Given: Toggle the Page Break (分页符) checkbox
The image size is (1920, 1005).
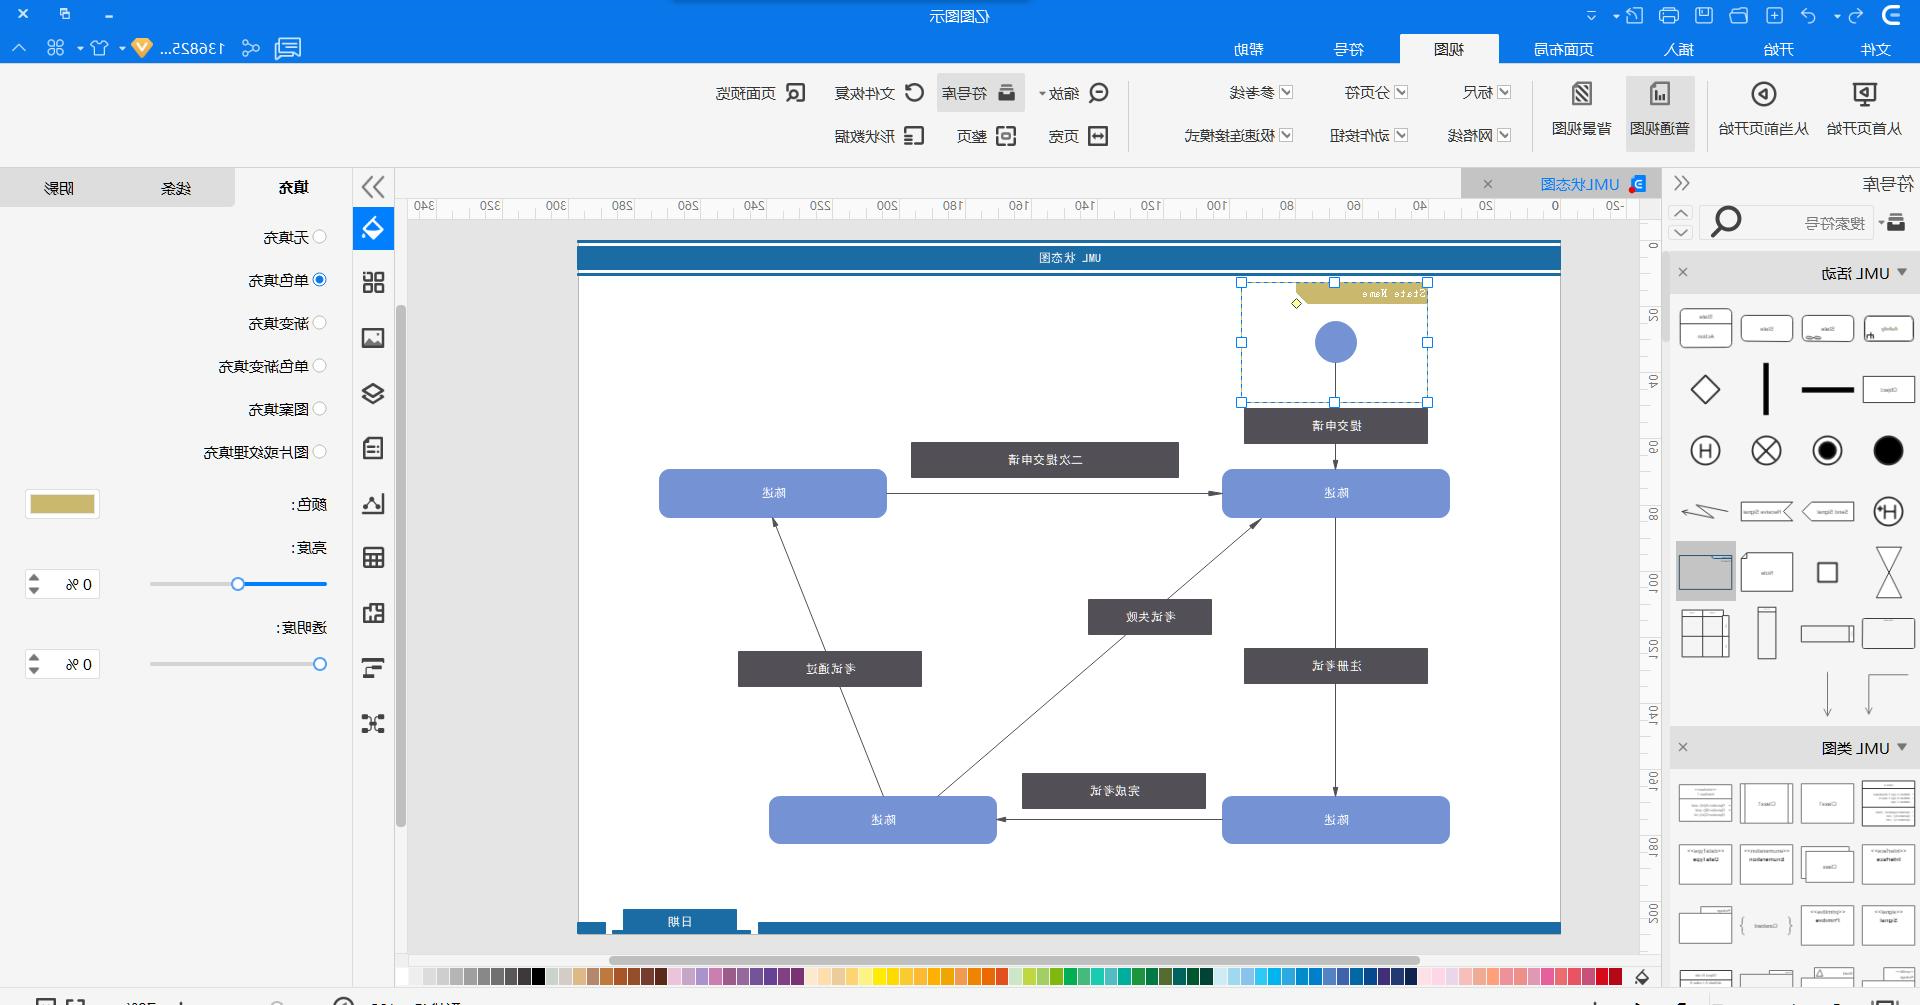Looking at the screenshot, I should [x=1402, y=92].
